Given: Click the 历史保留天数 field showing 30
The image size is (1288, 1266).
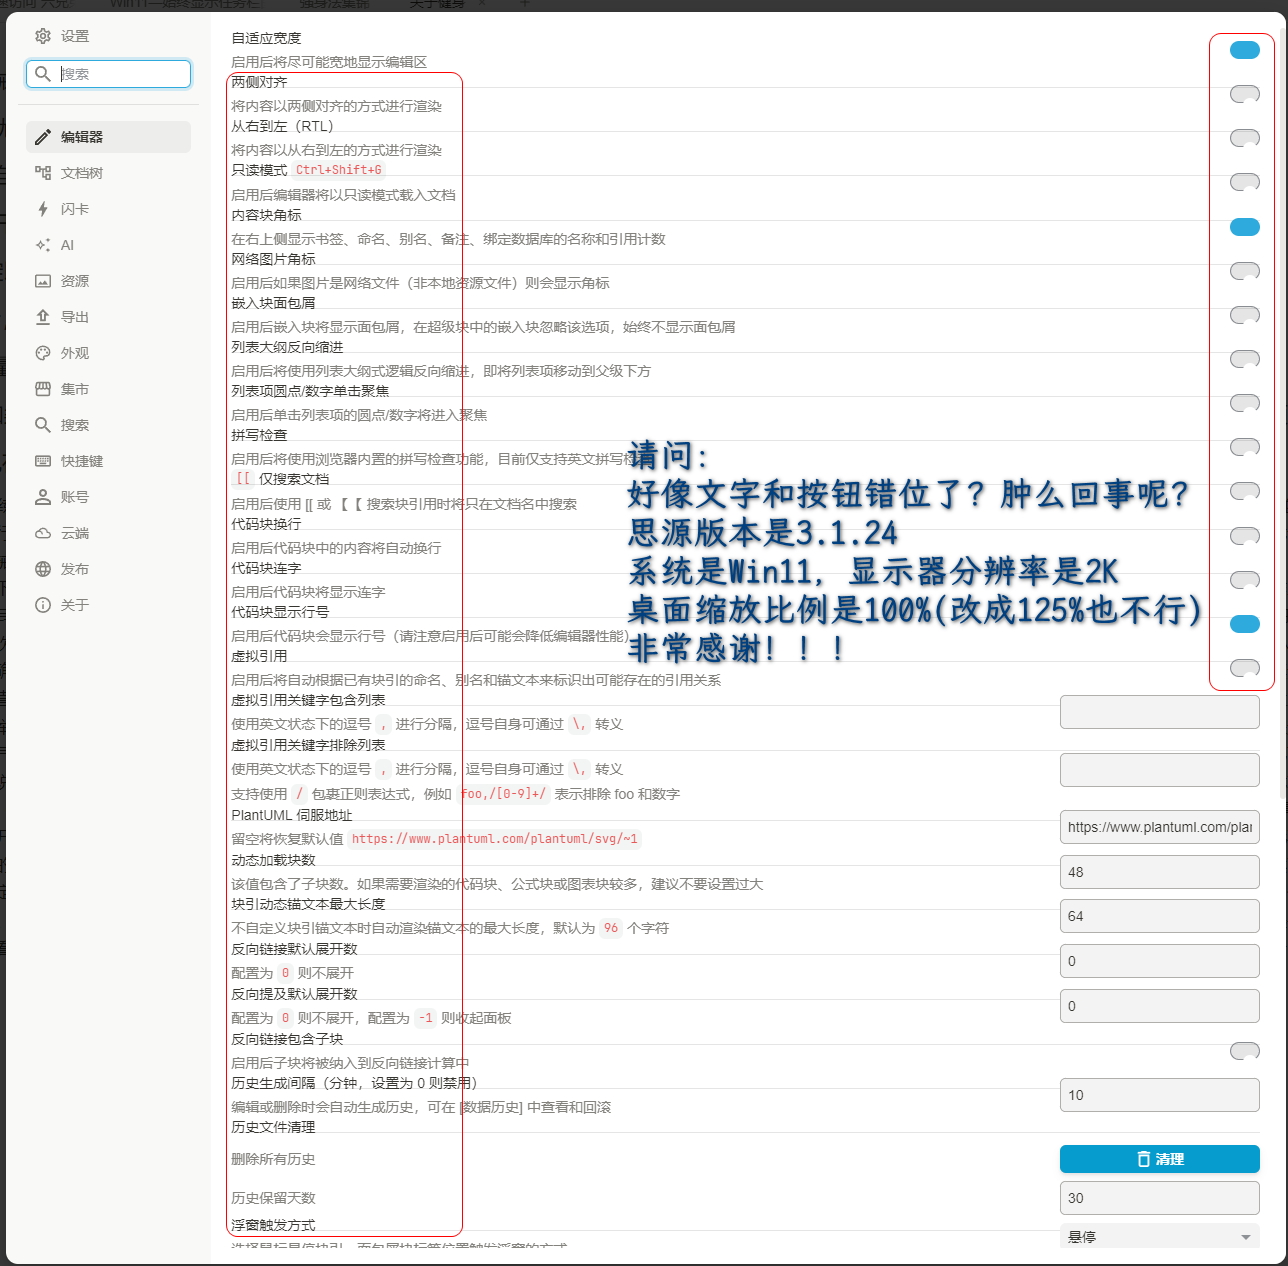Looking at the screenshot, I should tap(1160, 1198).
